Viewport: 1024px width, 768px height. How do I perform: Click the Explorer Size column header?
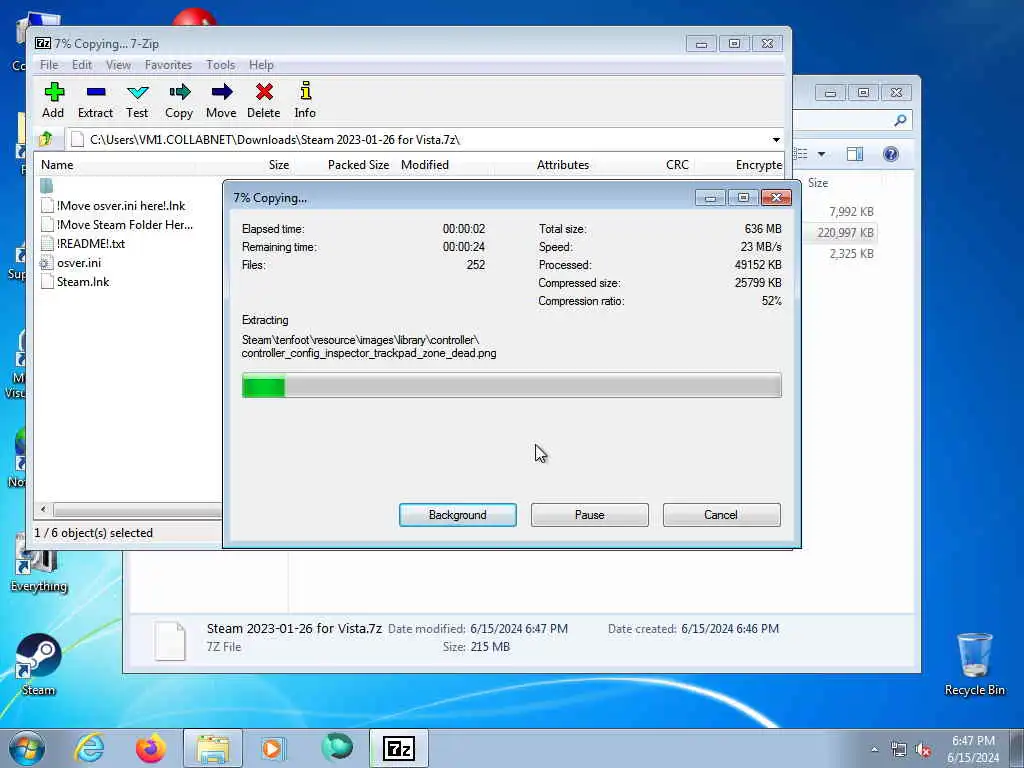pos(818,183)
